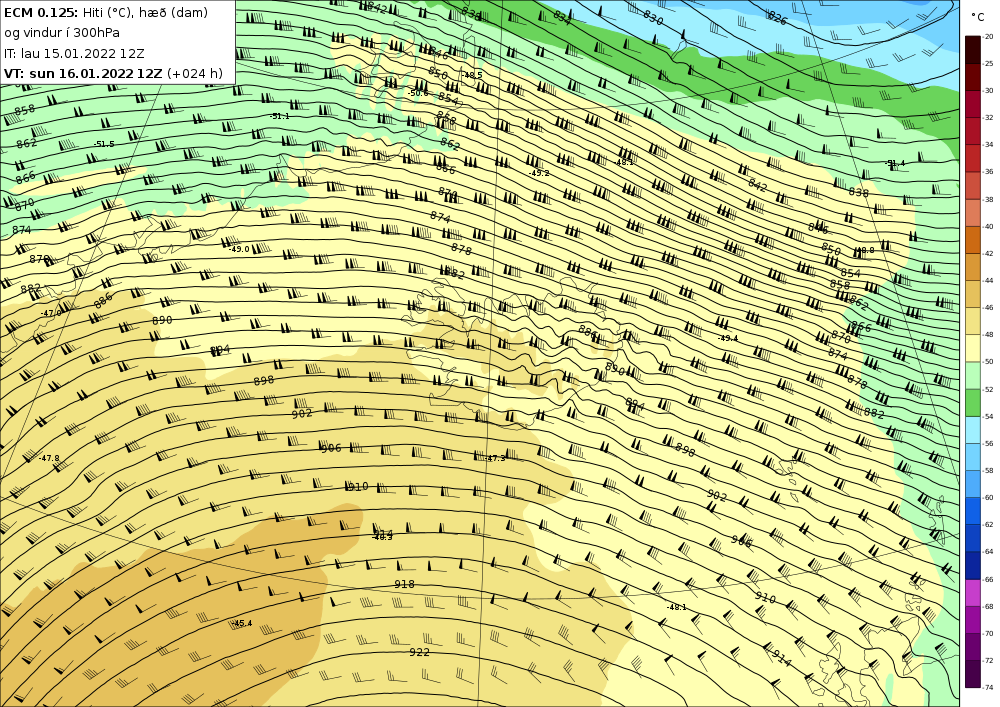Select the 'VT: sun 16.01.2022 12Z' valid time
This screenshot has height=707, width=1000.
click(83, 73)
